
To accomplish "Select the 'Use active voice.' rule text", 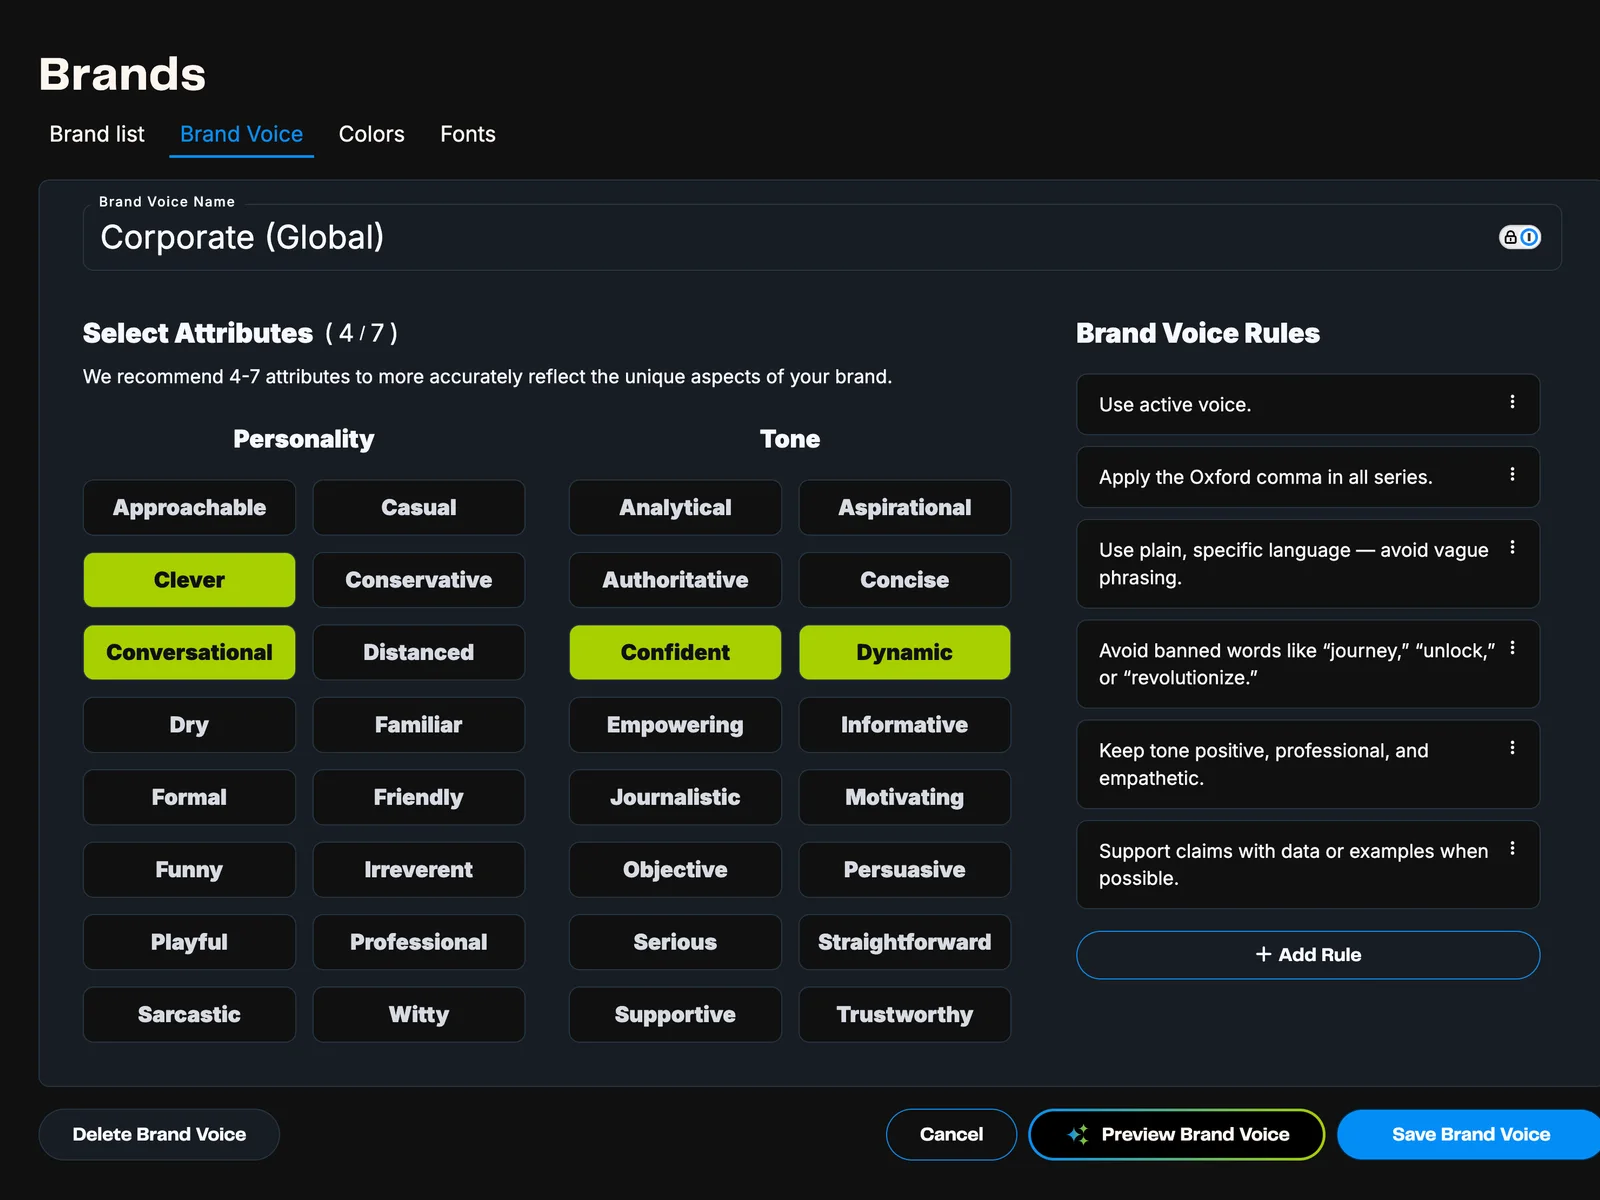I will pos(1175,405).
